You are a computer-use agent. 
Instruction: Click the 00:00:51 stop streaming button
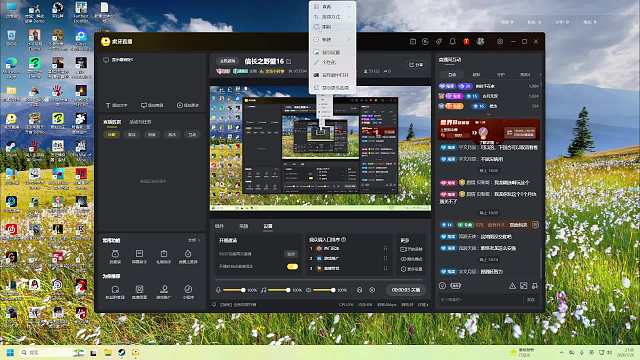pos(405,290)
